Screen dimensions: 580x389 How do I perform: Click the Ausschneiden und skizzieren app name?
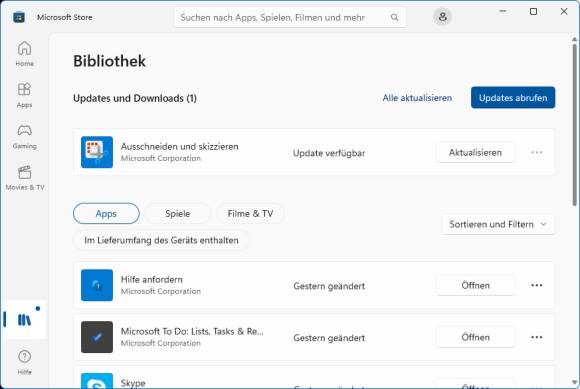click(x=179, y=146)
